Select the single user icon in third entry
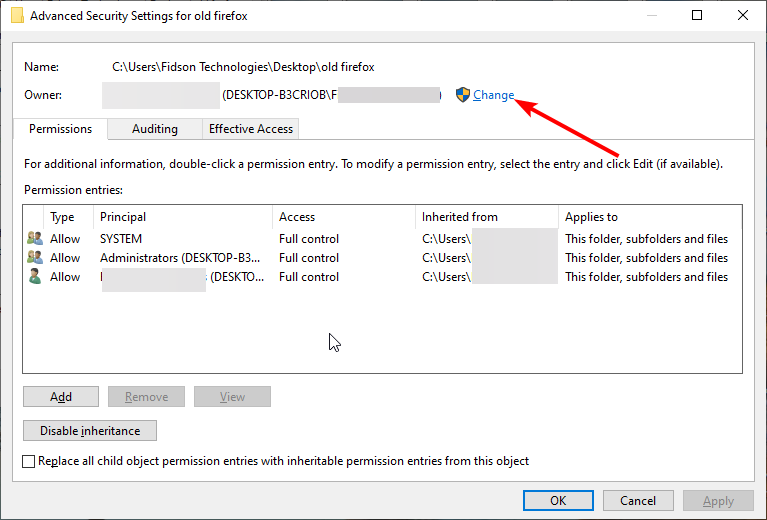Image resolution: width=767 pixels, height=520 pixels. click(x=35, y=276)
